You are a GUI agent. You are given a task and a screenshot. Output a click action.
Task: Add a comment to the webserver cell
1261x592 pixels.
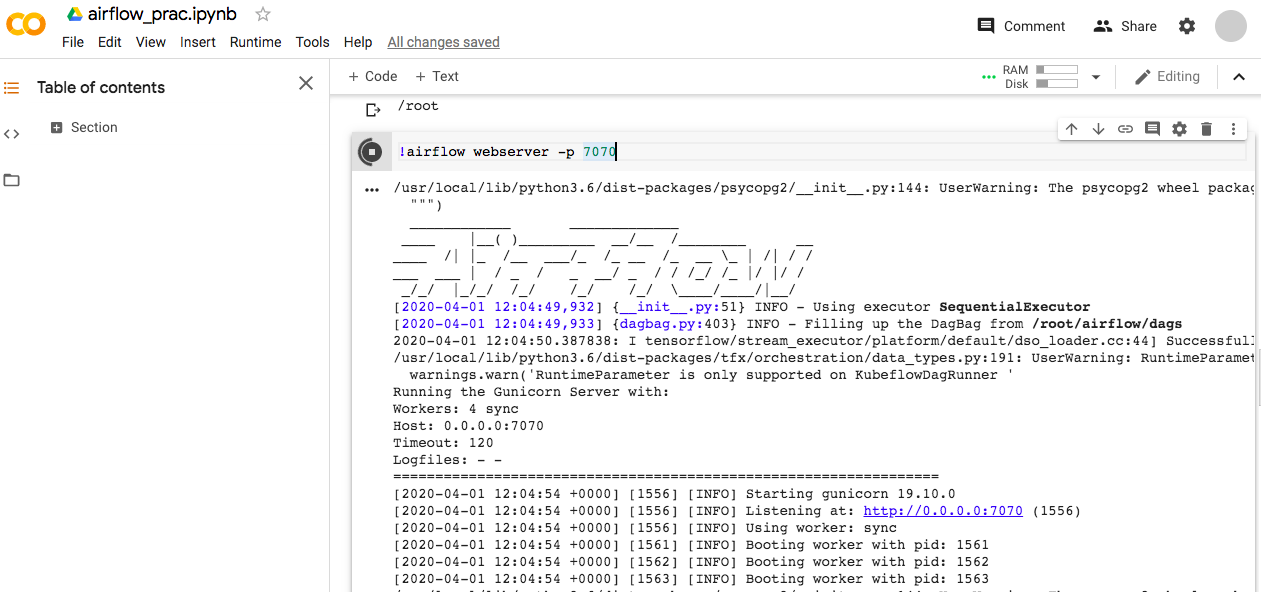(1152, 128)
